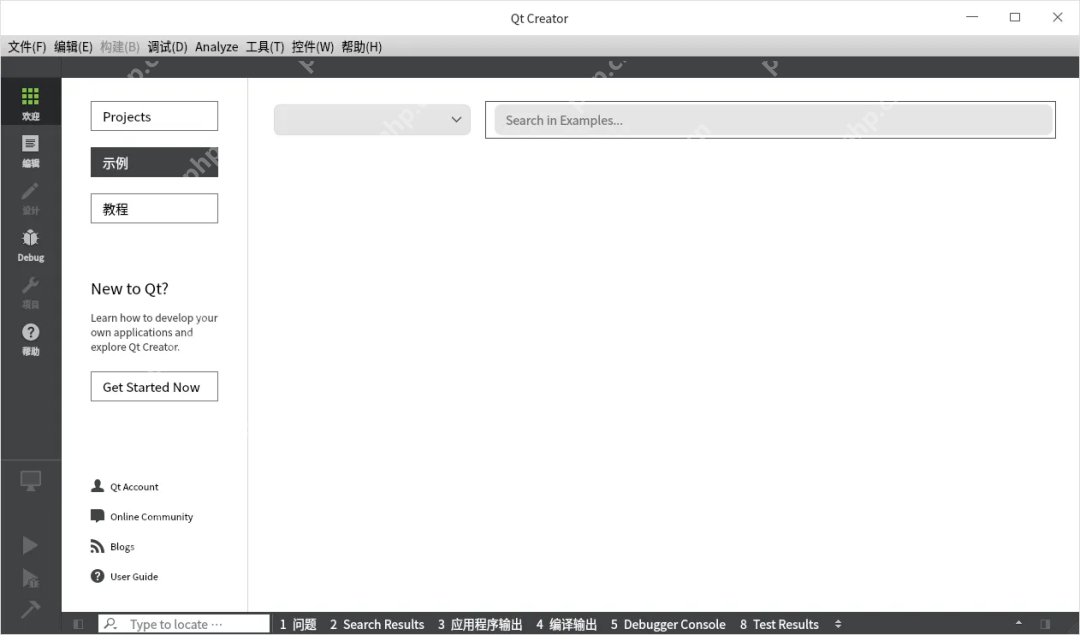The width and height of the screenshot is (1080, 635).
Task: Select the 示例 (Examples) tab
Action: coord(153,162)
